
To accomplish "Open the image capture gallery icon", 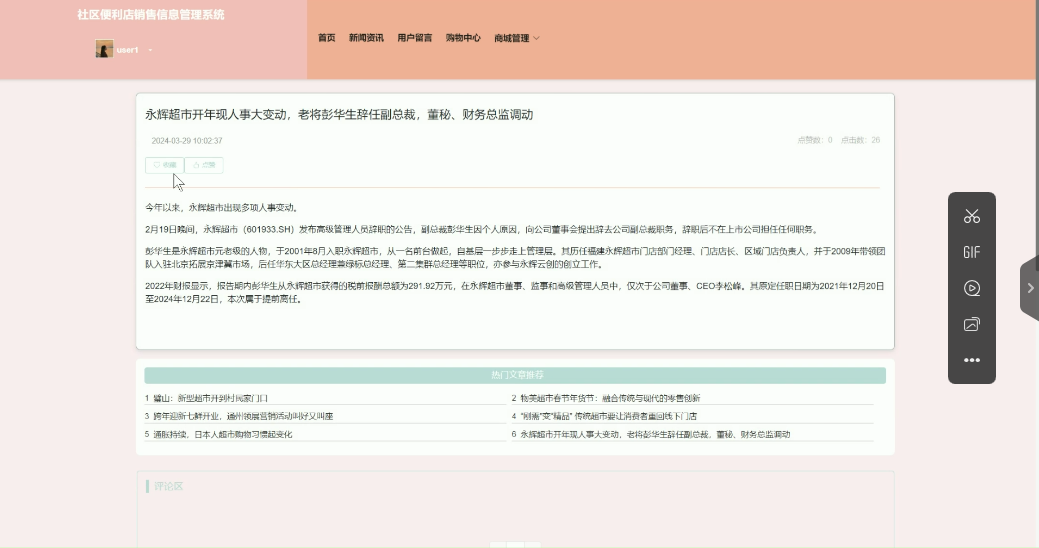I will tap(971, 324).
